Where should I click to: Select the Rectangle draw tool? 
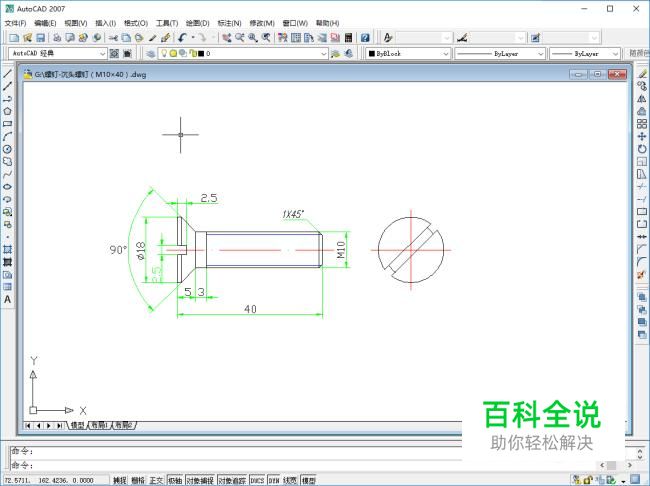click(x=7, y=124)
